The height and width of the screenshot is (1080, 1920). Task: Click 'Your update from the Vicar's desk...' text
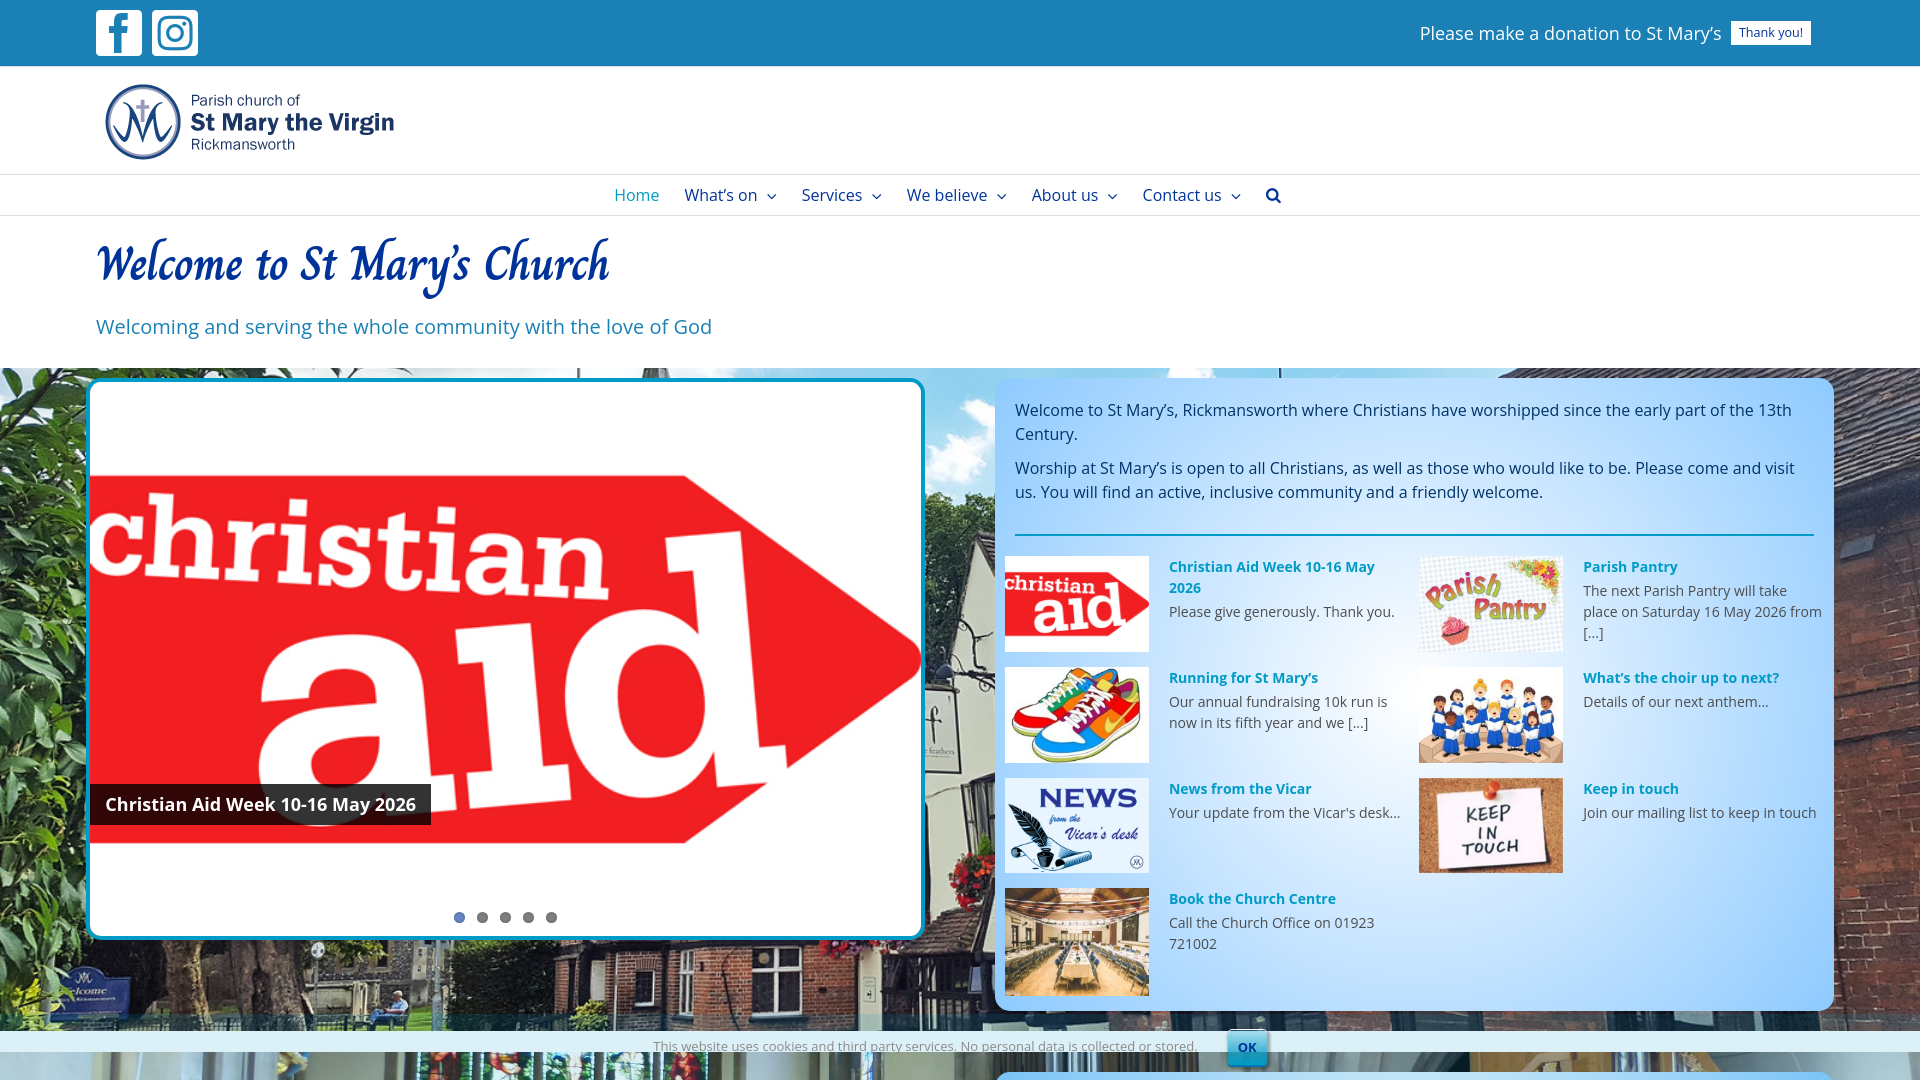pyautogui.click(x=1284, y=812)
